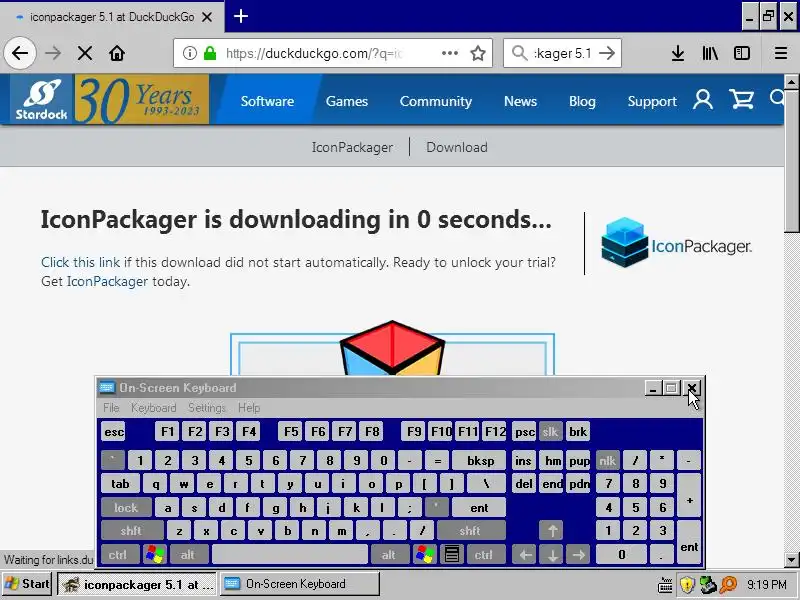Follow the IconPackager link in Get IconPackager today
The image size is (800, 600).
click(107, 282)
